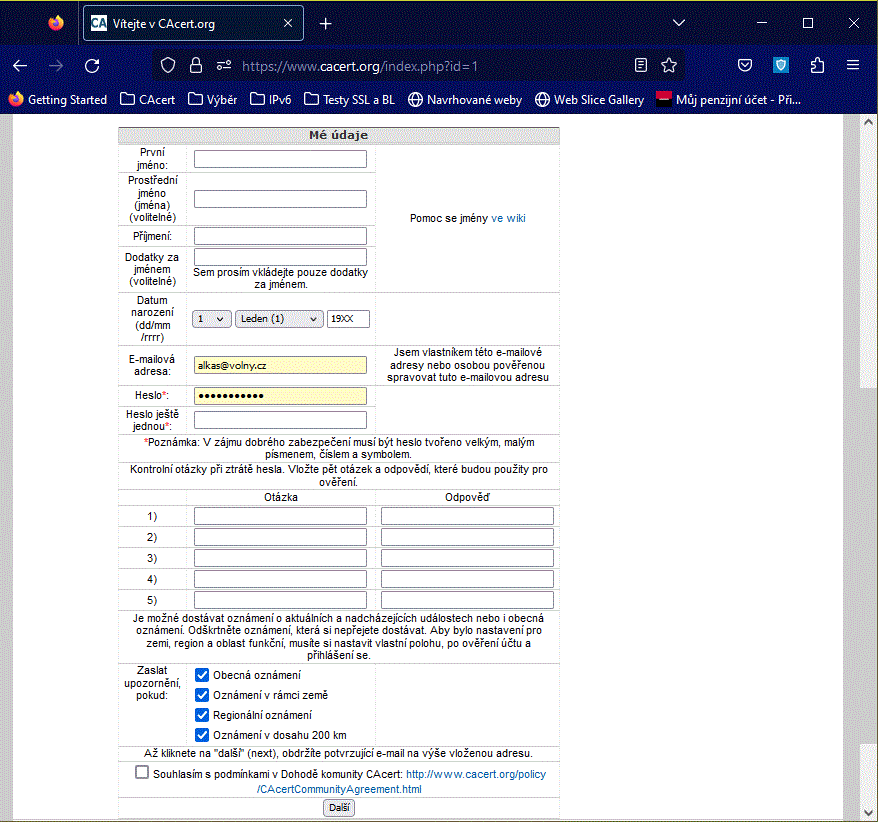Open the CAcert bookmarks folder

pos(147,100)
